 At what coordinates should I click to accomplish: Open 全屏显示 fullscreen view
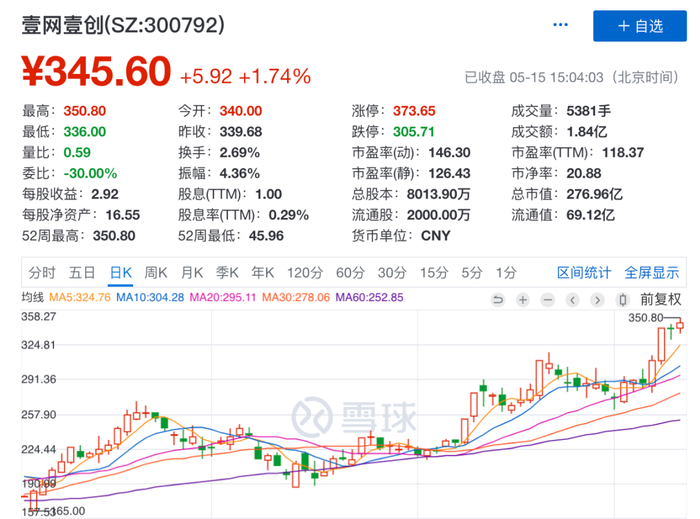pyautogui.click(x=652, y=272)
